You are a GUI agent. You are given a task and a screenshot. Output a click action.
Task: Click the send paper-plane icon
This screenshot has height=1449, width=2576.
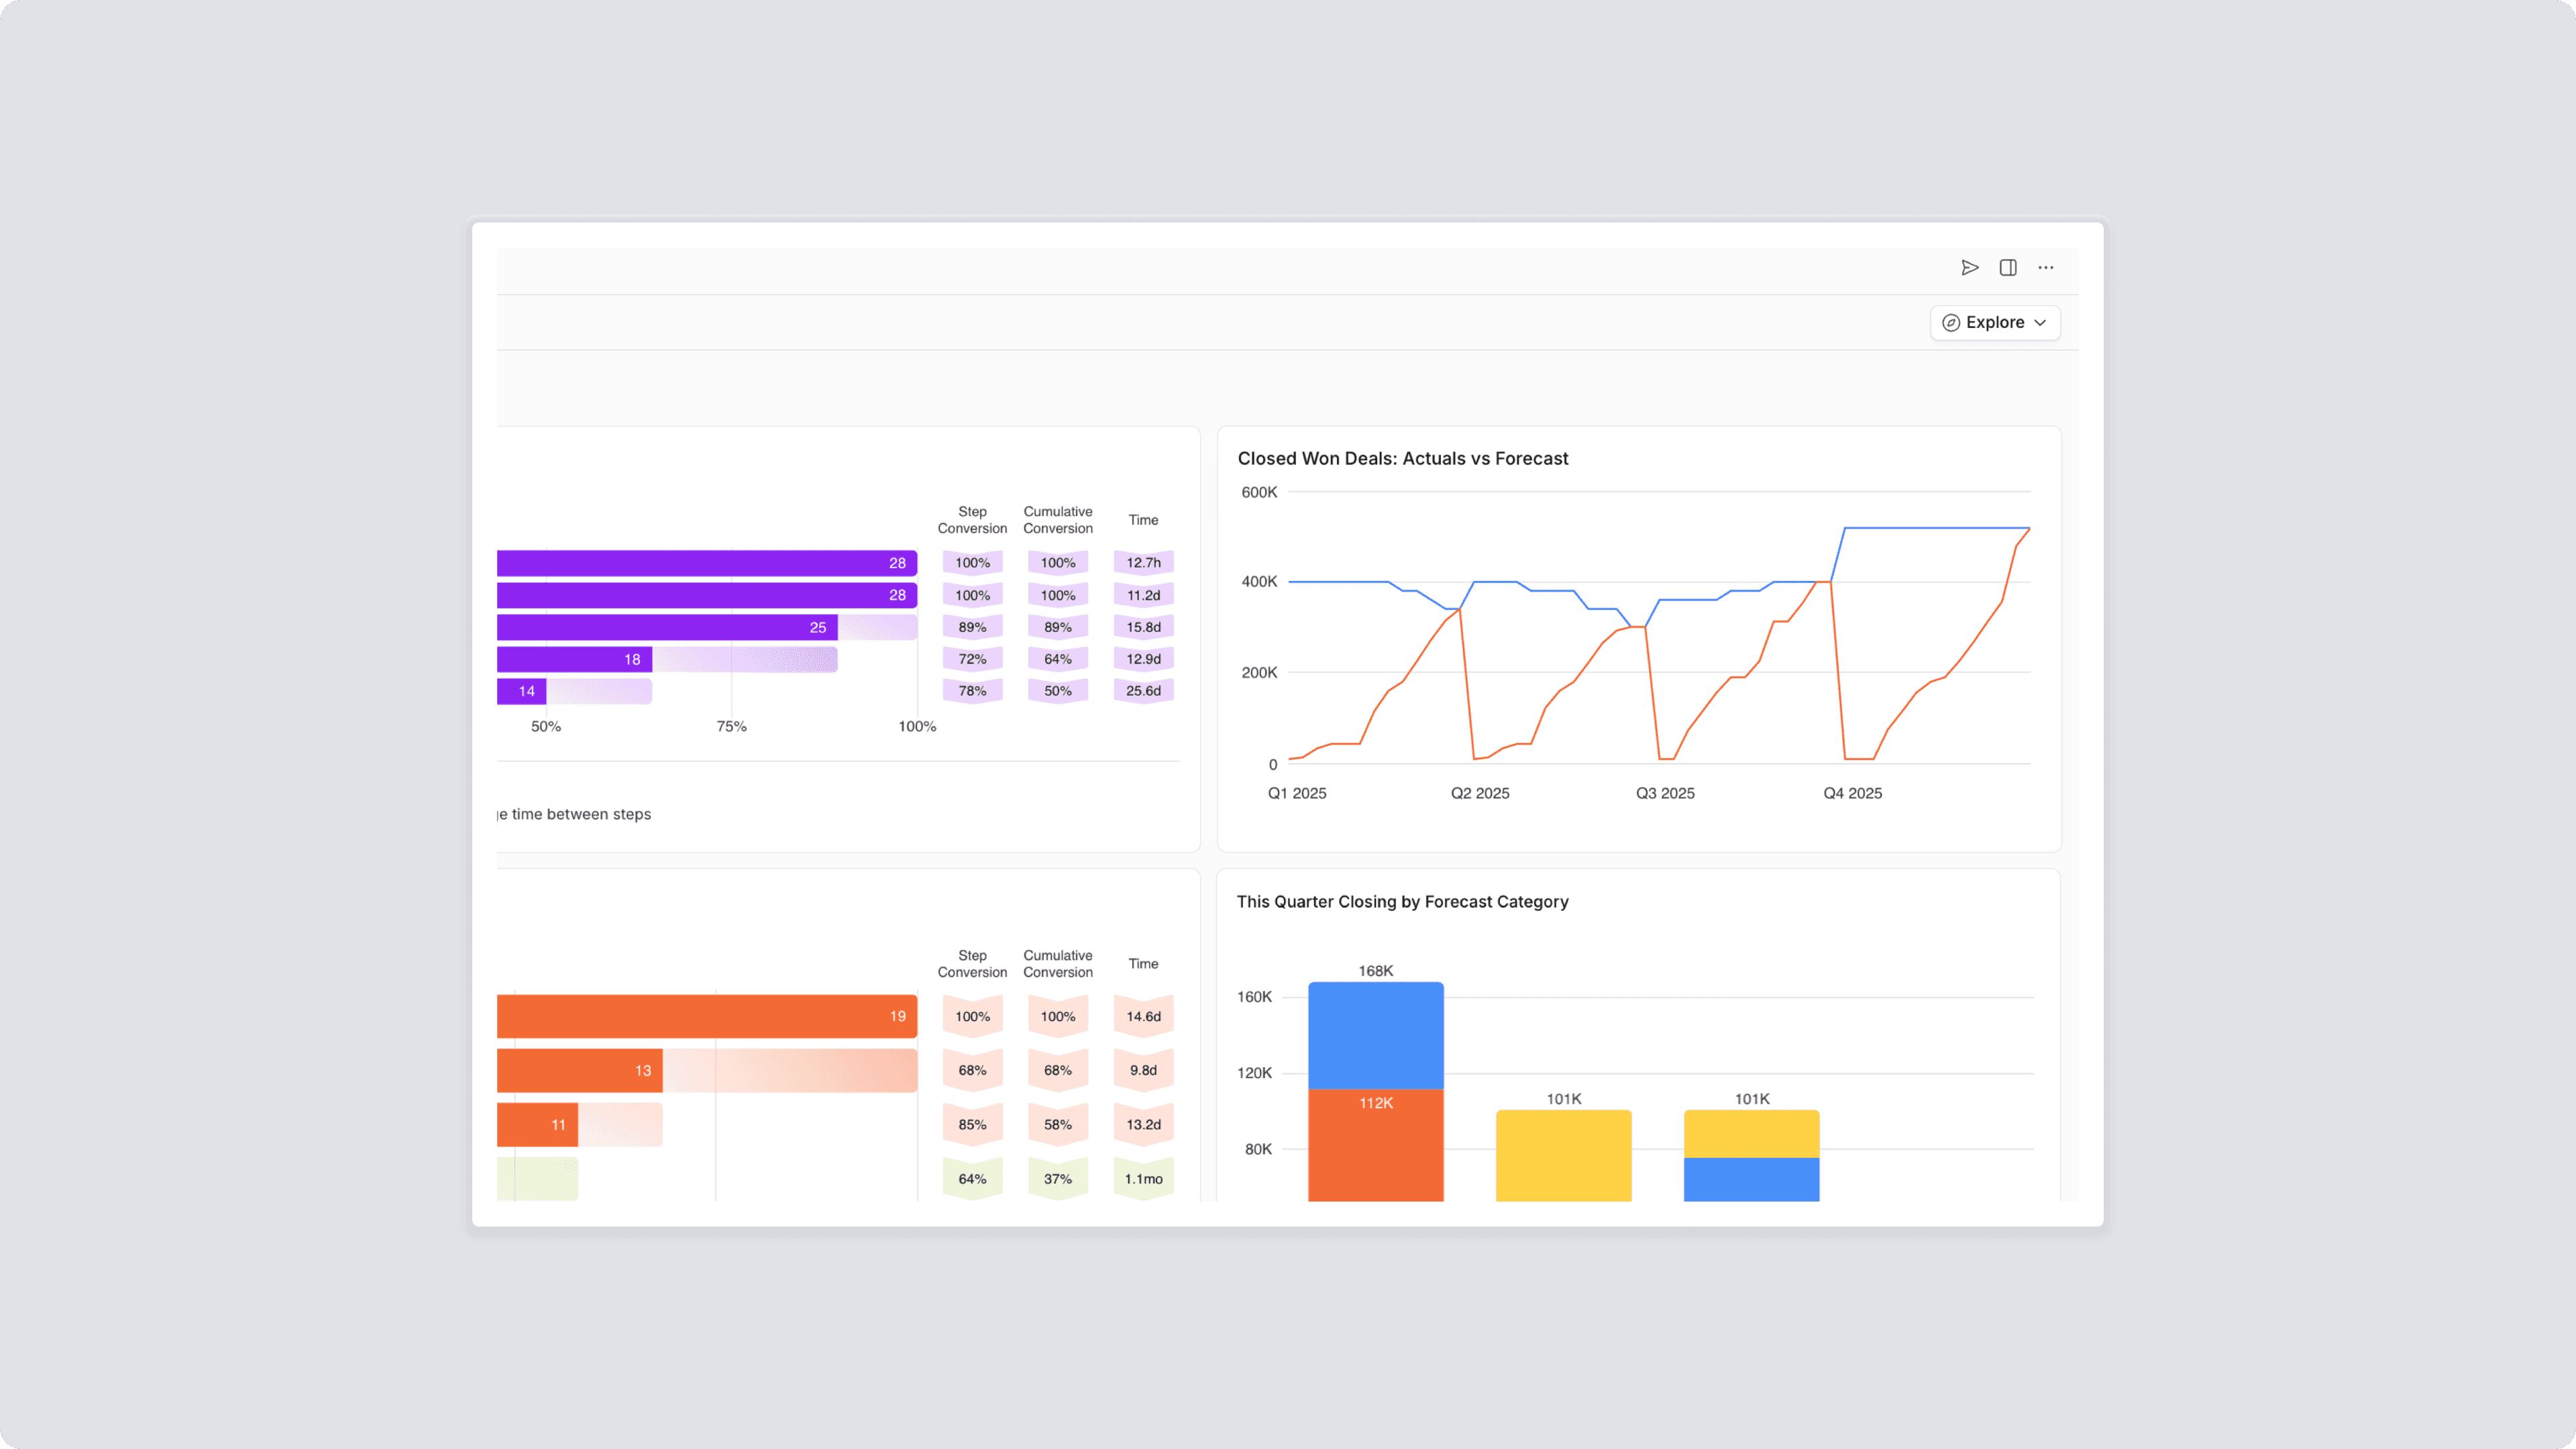pos(1969,267)
